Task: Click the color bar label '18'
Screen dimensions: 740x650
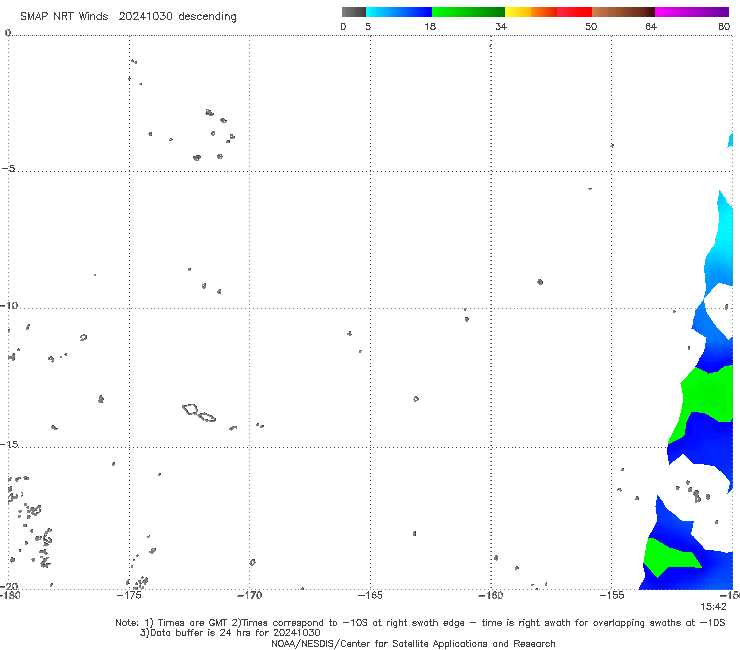Action: (x=430, y=26)
